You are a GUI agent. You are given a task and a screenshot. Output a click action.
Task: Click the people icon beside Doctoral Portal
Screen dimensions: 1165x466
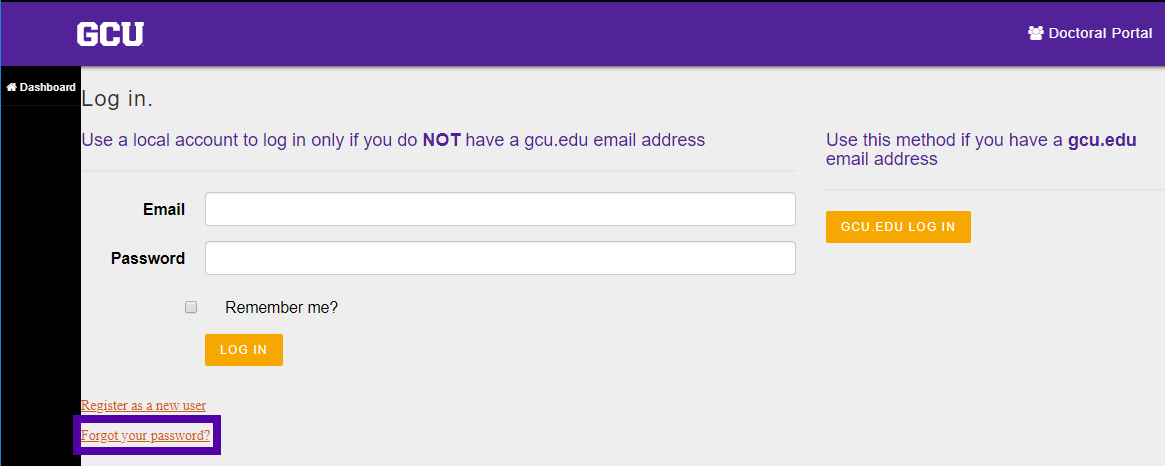[x=1036, y=33]
